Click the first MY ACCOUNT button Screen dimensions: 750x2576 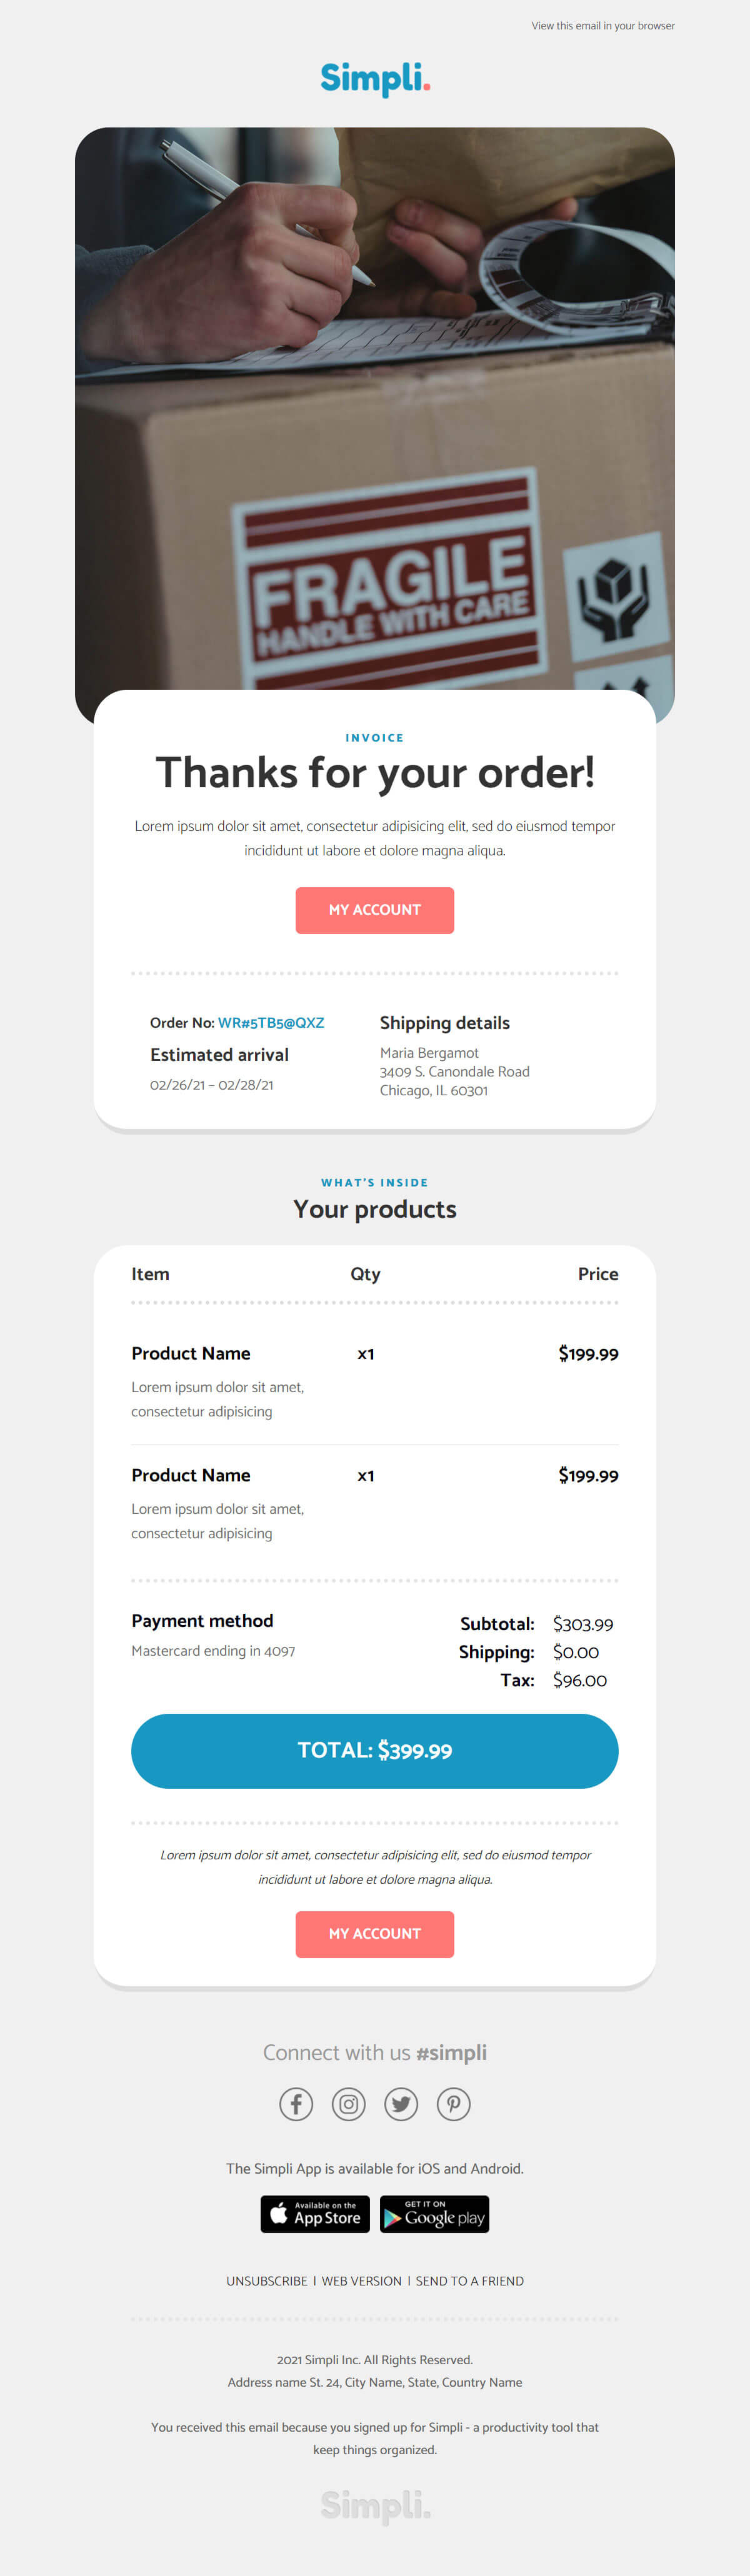[375, 910]
